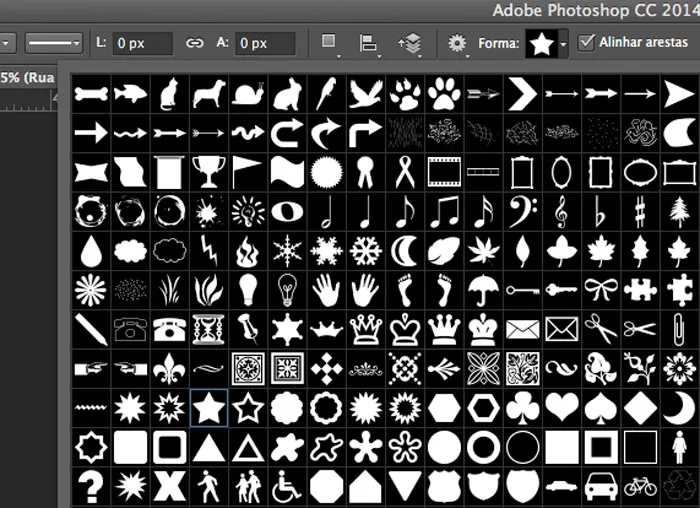The image size is (700, 508).
Task: Select the hourglass shape
Action: coord(208,329)
